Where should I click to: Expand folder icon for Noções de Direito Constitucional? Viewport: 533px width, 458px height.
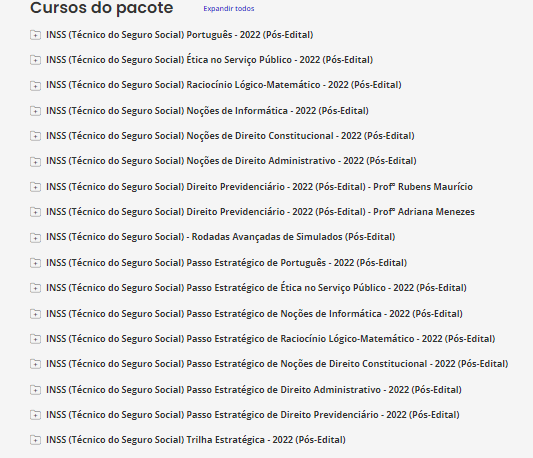(35, 136)
